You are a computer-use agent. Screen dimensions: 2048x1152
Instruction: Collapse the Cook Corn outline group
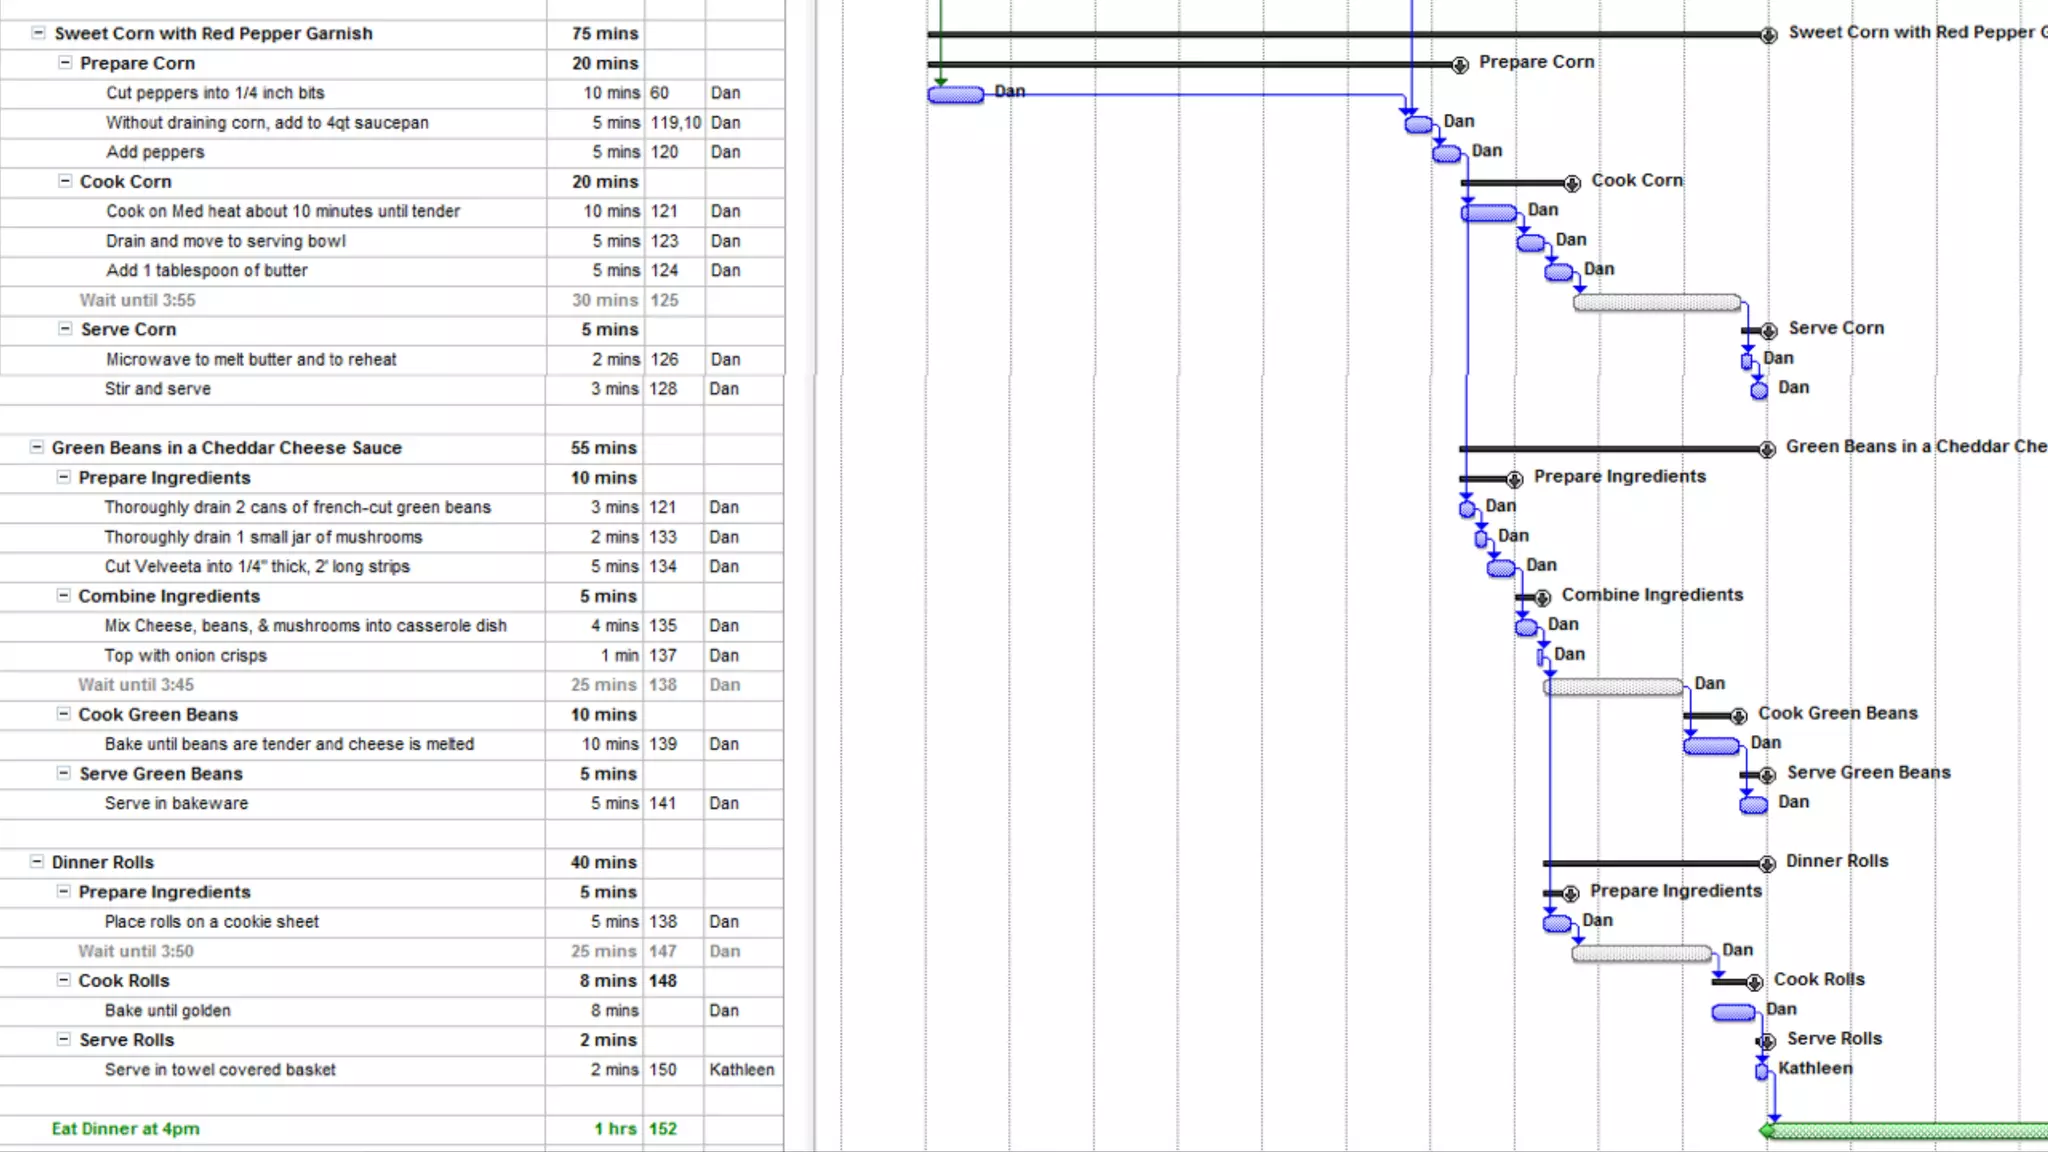click(65, 181)
